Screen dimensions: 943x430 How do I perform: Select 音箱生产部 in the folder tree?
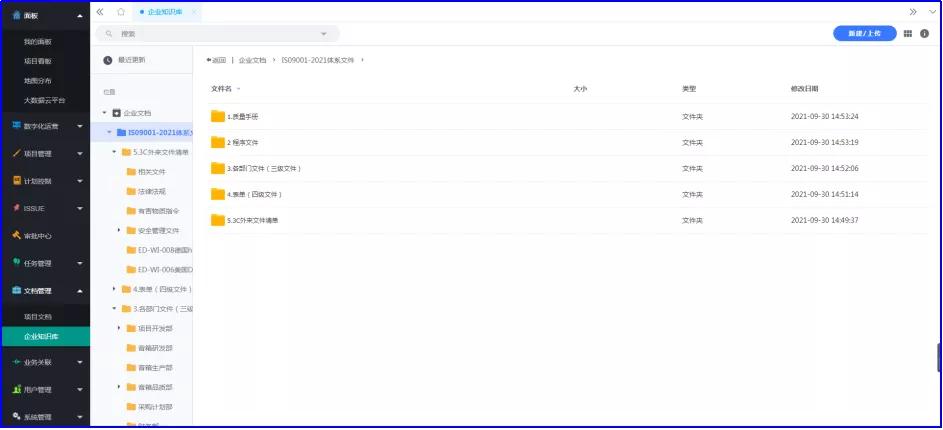click(155, 367)
